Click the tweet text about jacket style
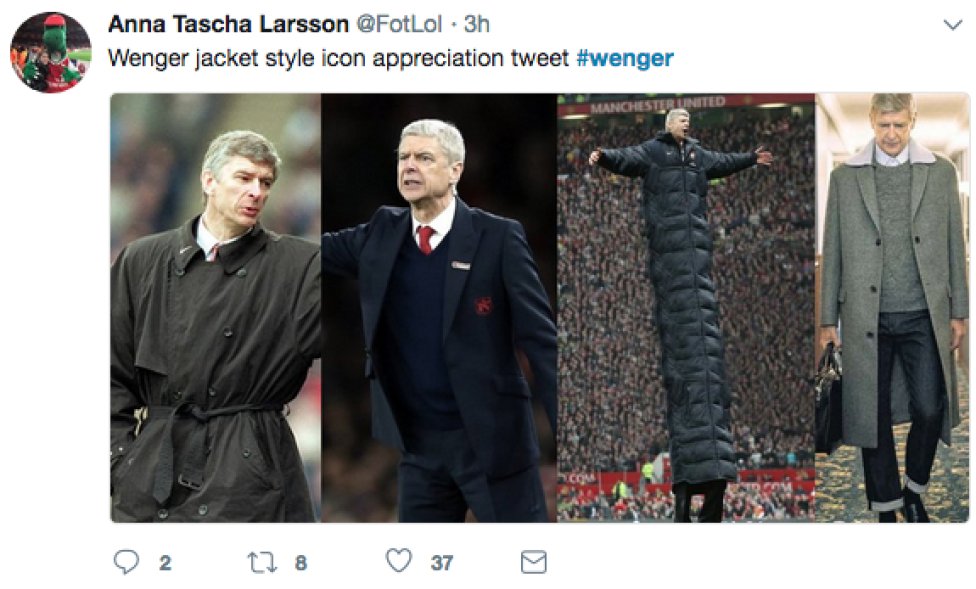This screenshot has width=976, height=589. 340,58
